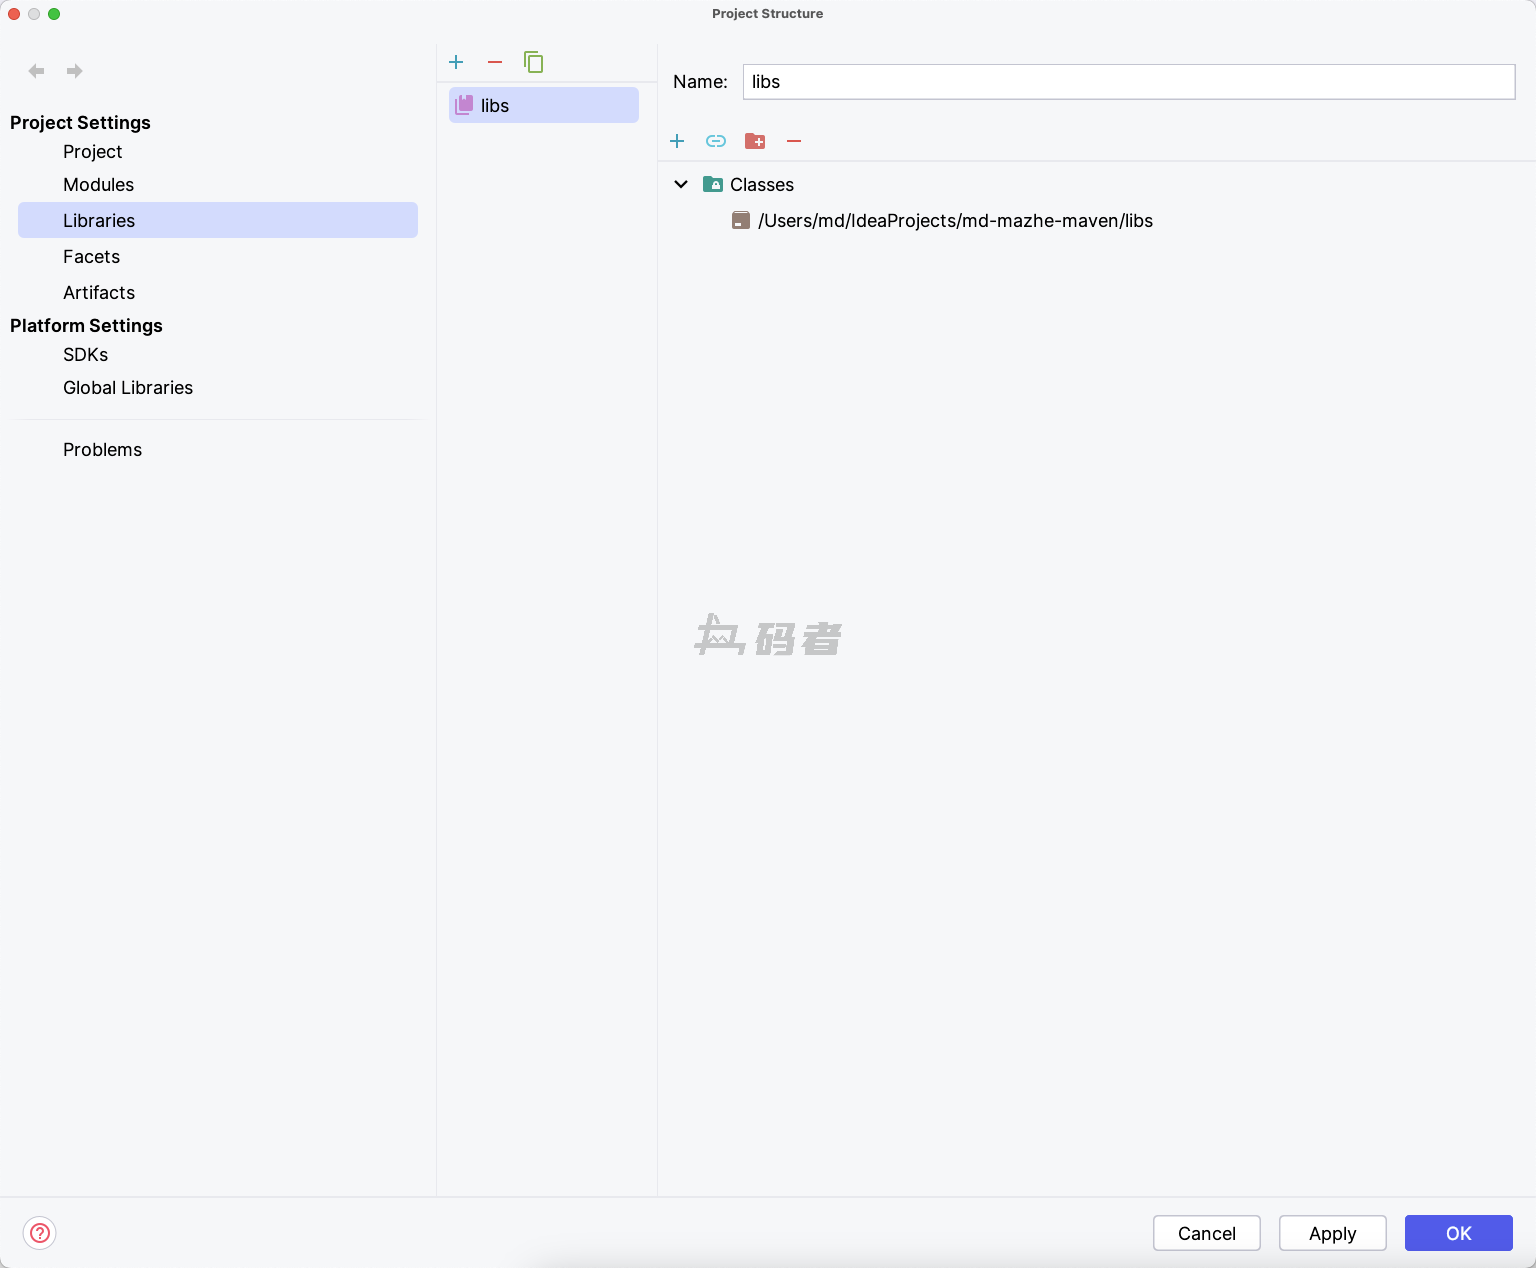Collapse the Classes tree node
The height and width of the screenshot is (1268, 1536).
681,184
